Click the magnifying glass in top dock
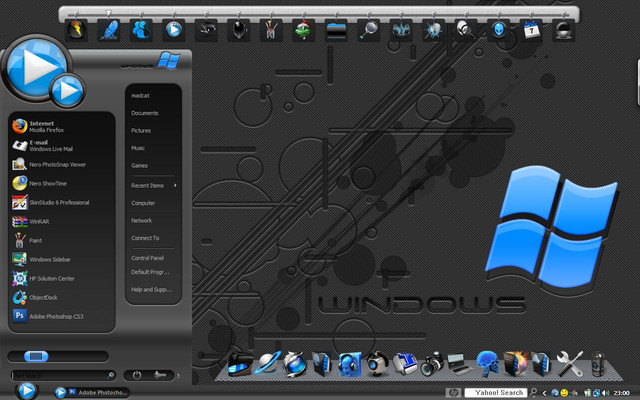 (x=369, y=30)
